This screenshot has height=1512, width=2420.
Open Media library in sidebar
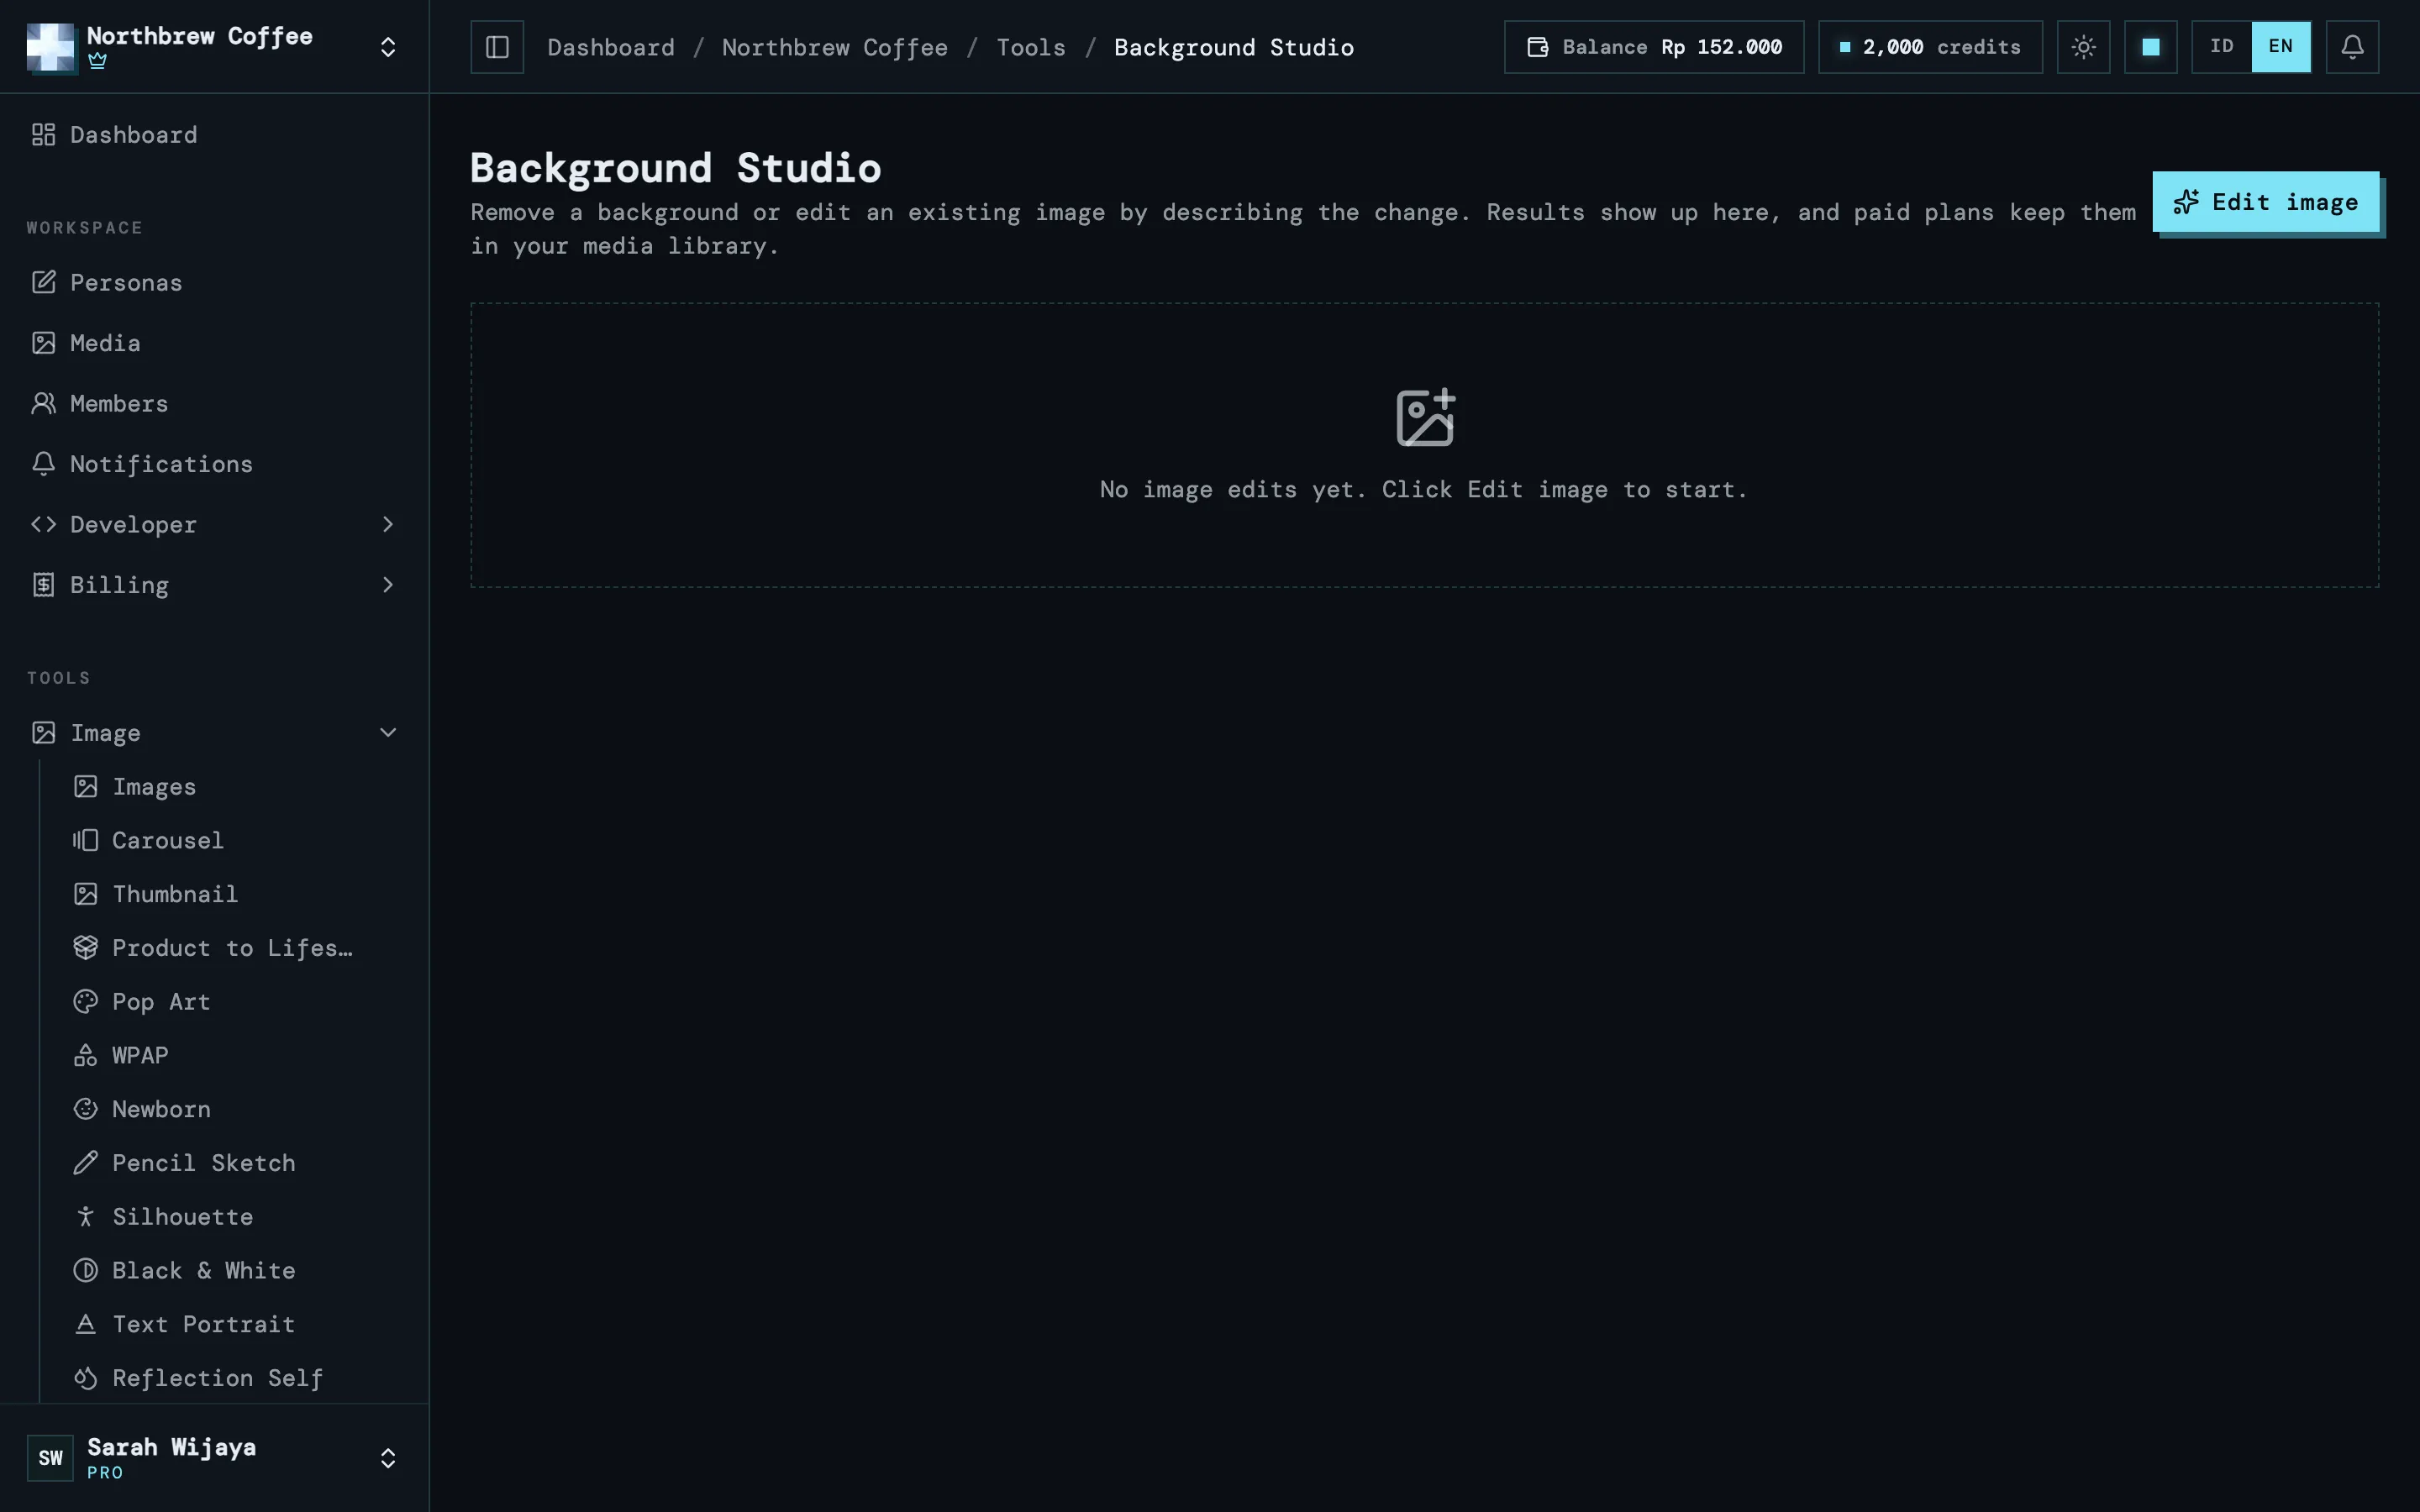click(x=214, y=343)
